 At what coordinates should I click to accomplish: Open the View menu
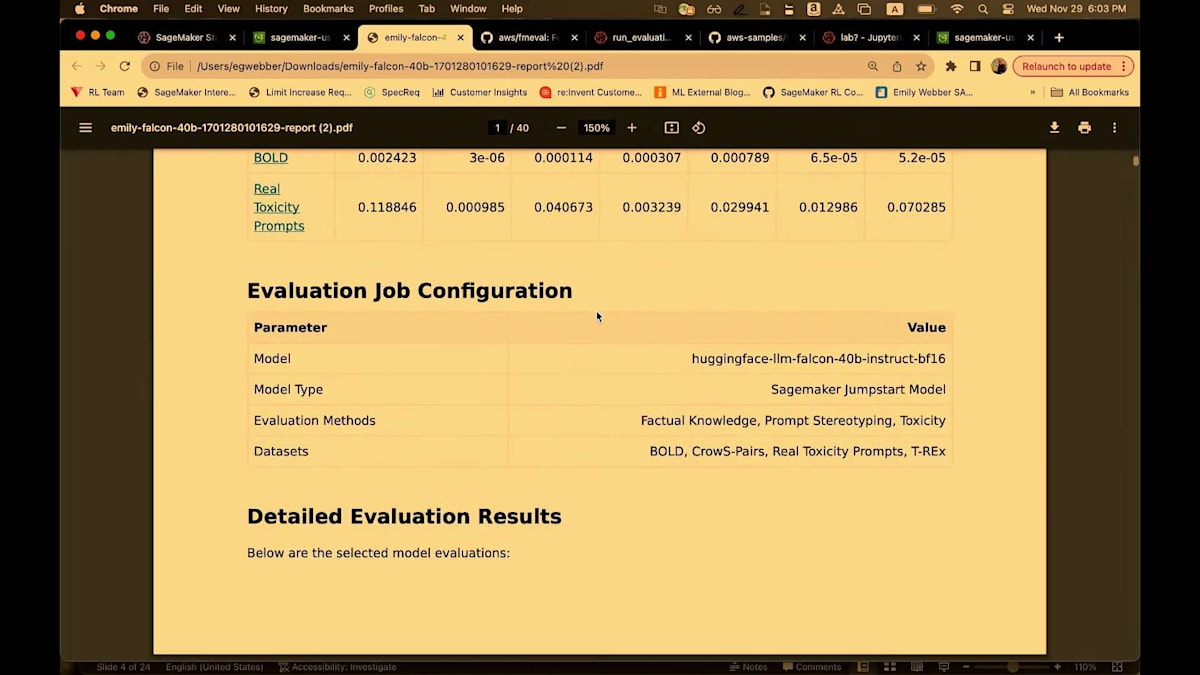click(x=229, y=9)
